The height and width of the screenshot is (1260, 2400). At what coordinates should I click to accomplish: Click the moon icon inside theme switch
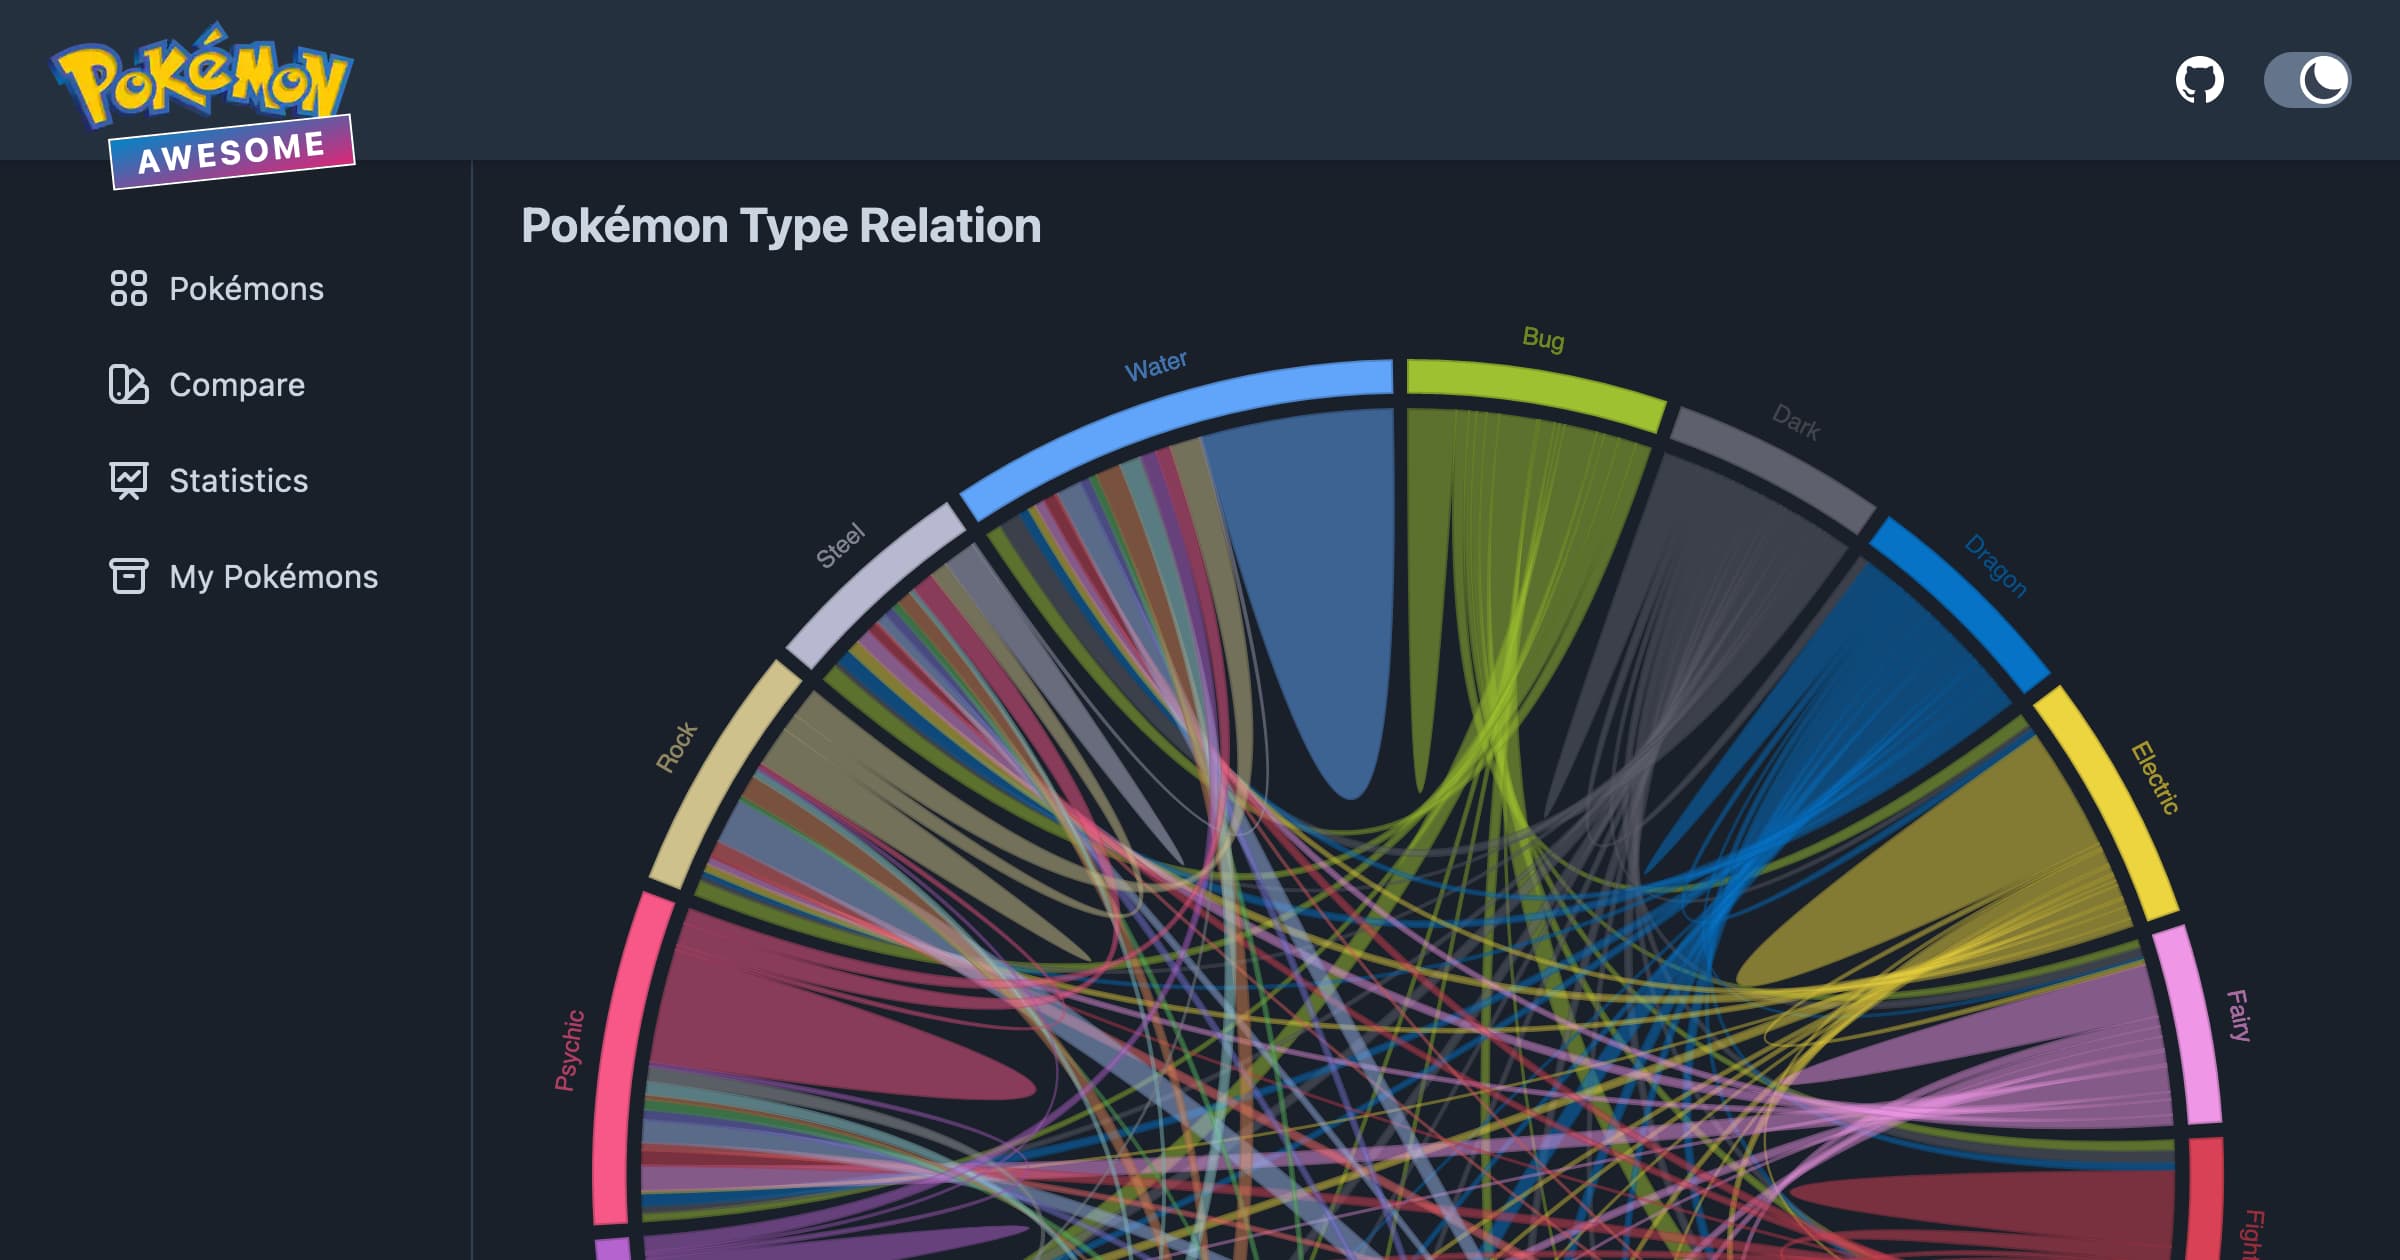2326,79
